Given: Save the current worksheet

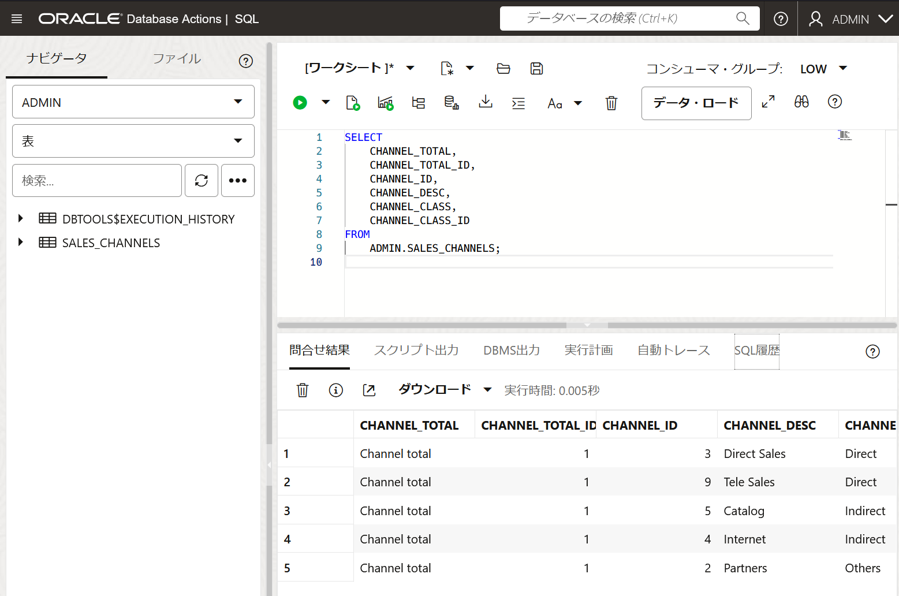Looking at the screenshot, I should coord(536,68).
